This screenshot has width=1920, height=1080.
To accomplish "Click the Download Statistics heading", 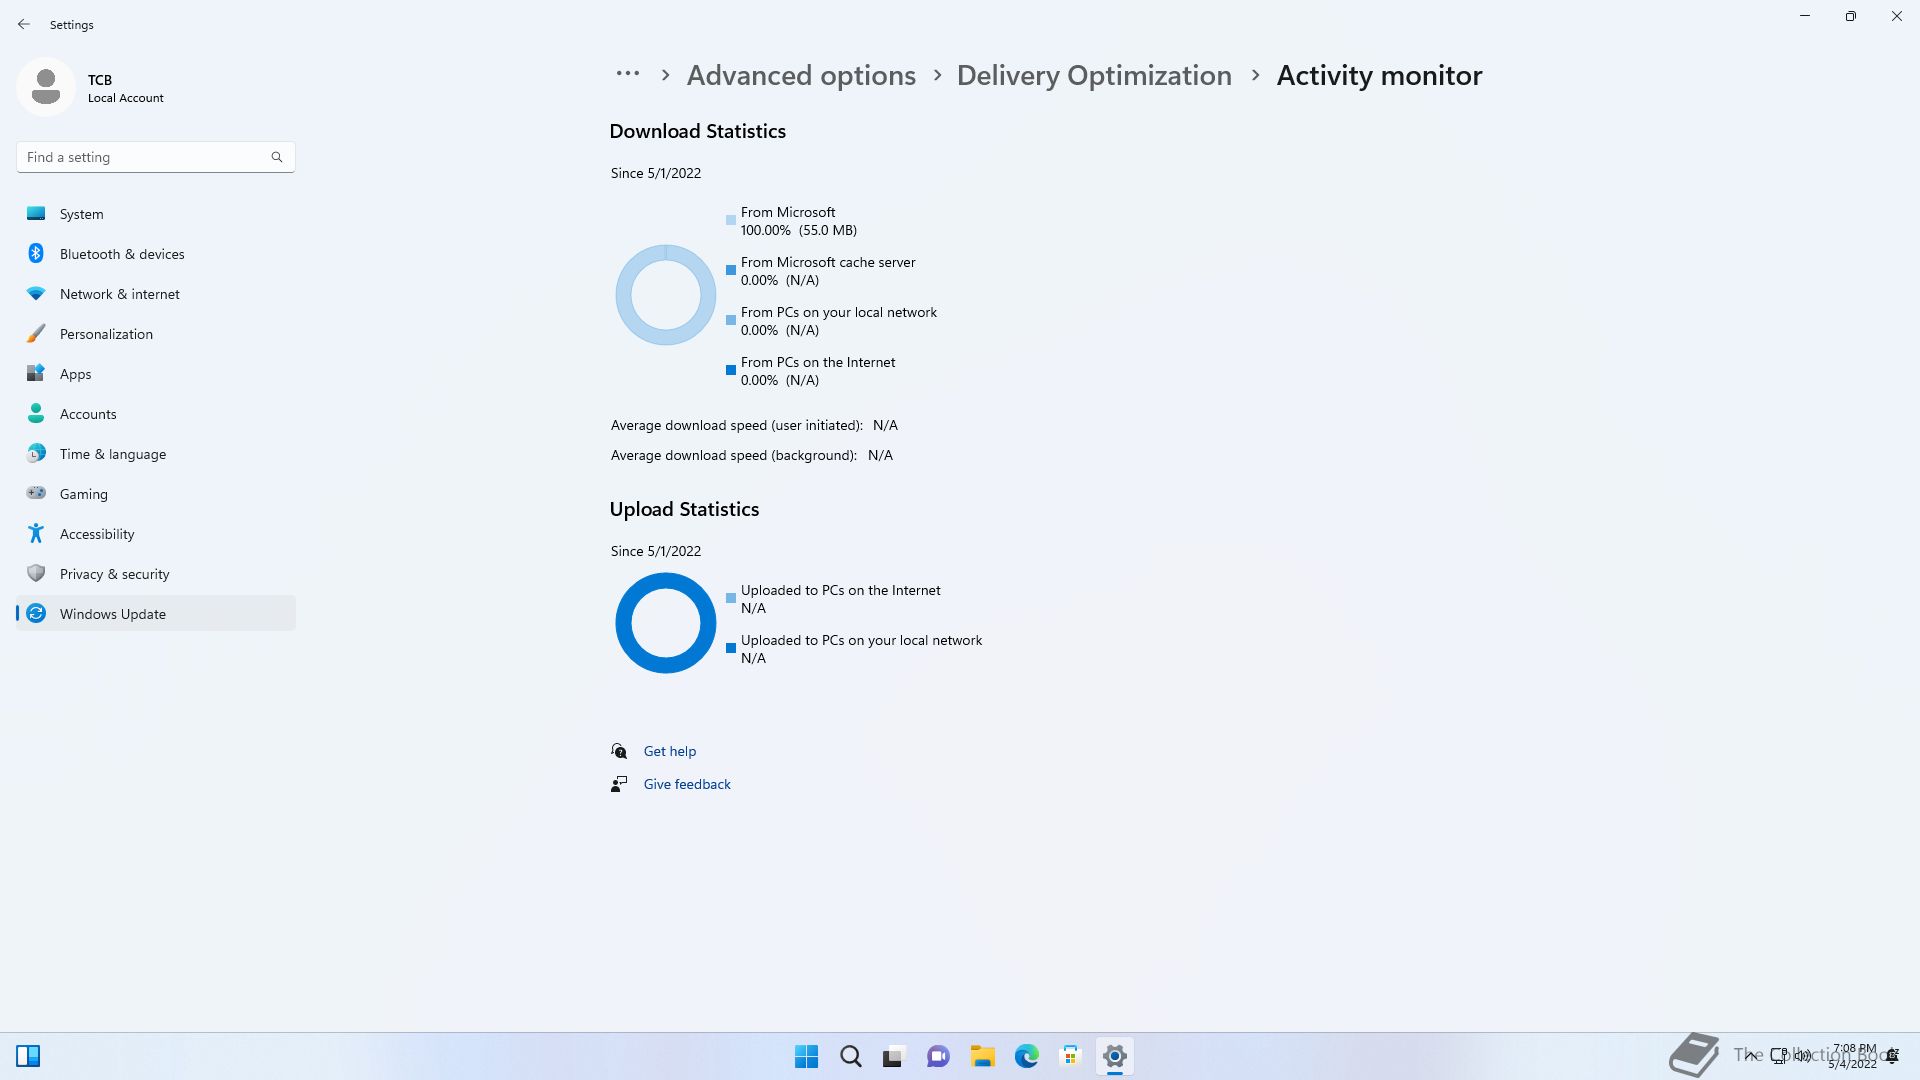I will (697, 131).
